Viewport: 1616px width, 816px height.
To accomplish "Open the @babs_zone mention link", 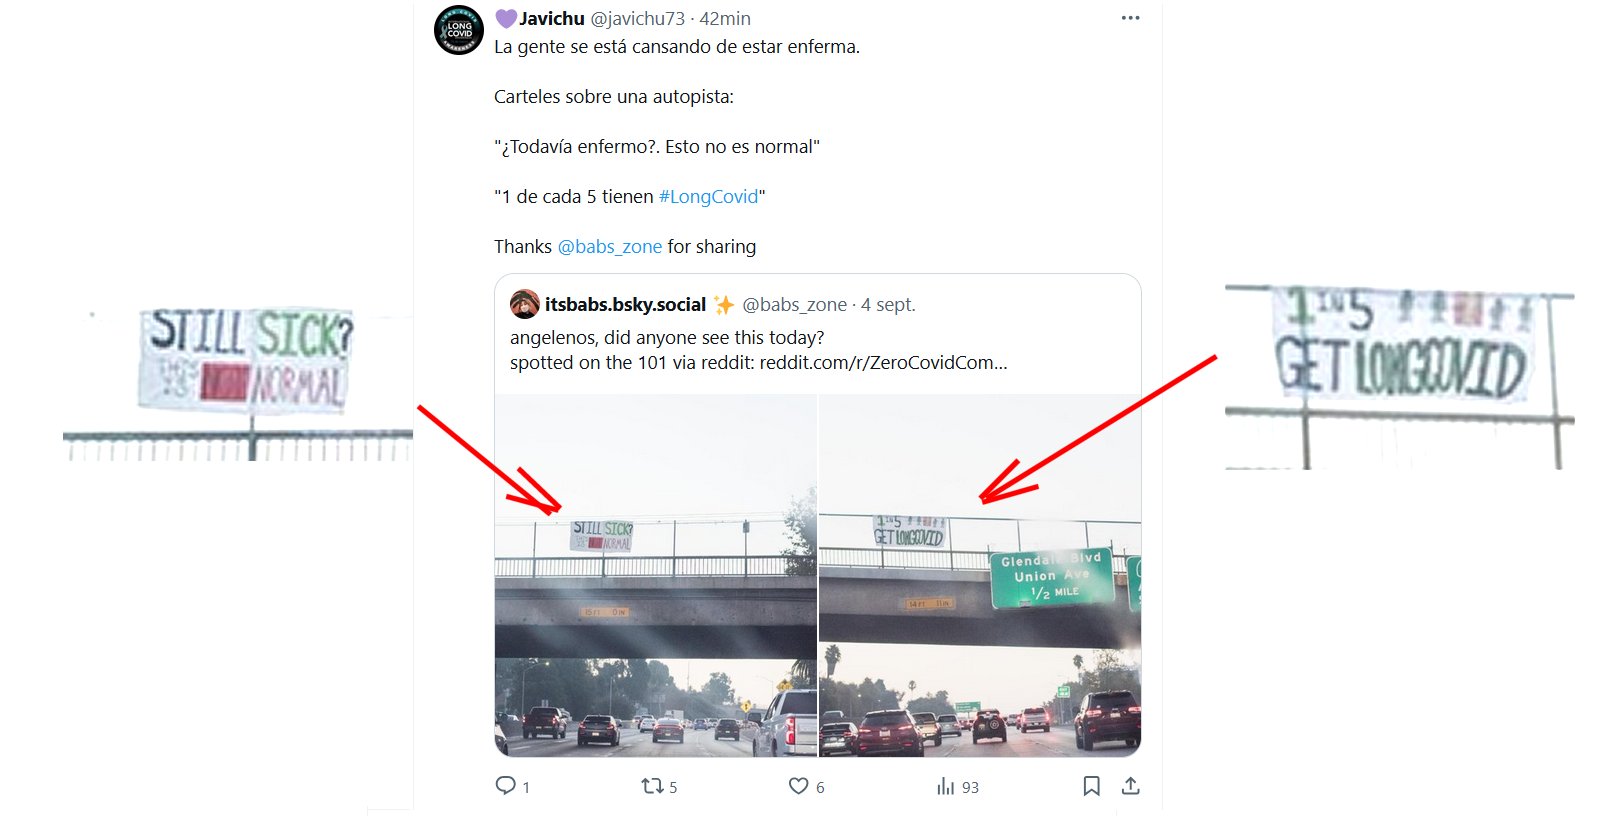I will tap(609, 247).
